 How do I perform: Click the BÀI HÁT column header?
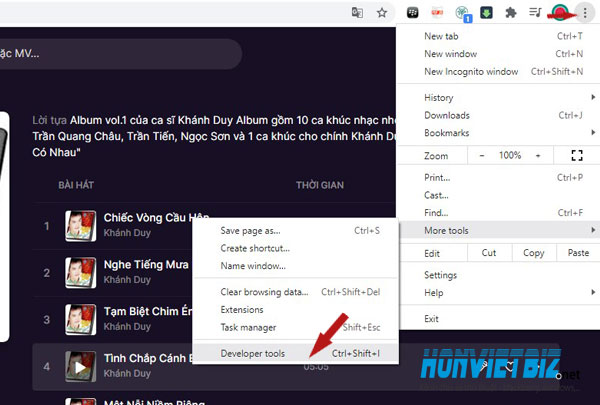[76, 185]
